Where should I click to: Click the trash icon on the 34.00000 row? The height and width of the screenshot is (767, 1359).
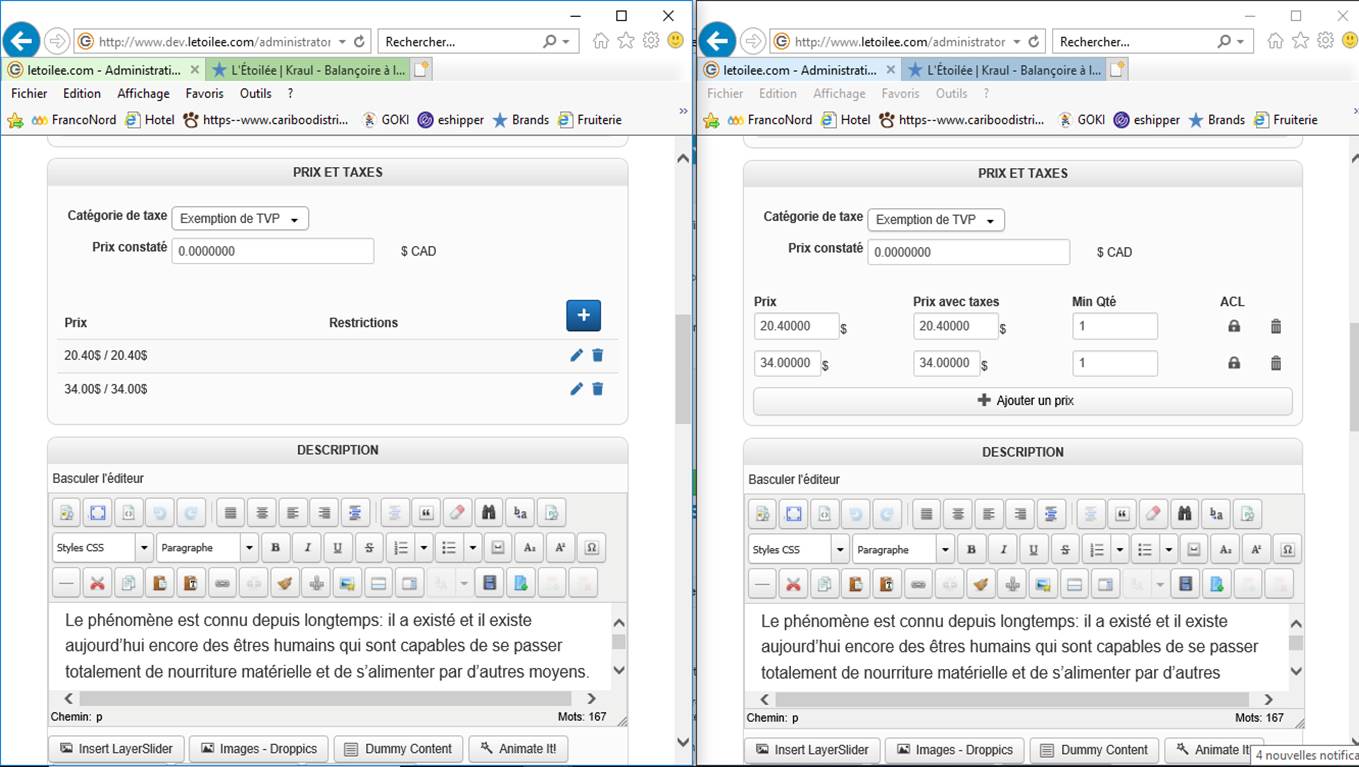tap(1276, 363)
